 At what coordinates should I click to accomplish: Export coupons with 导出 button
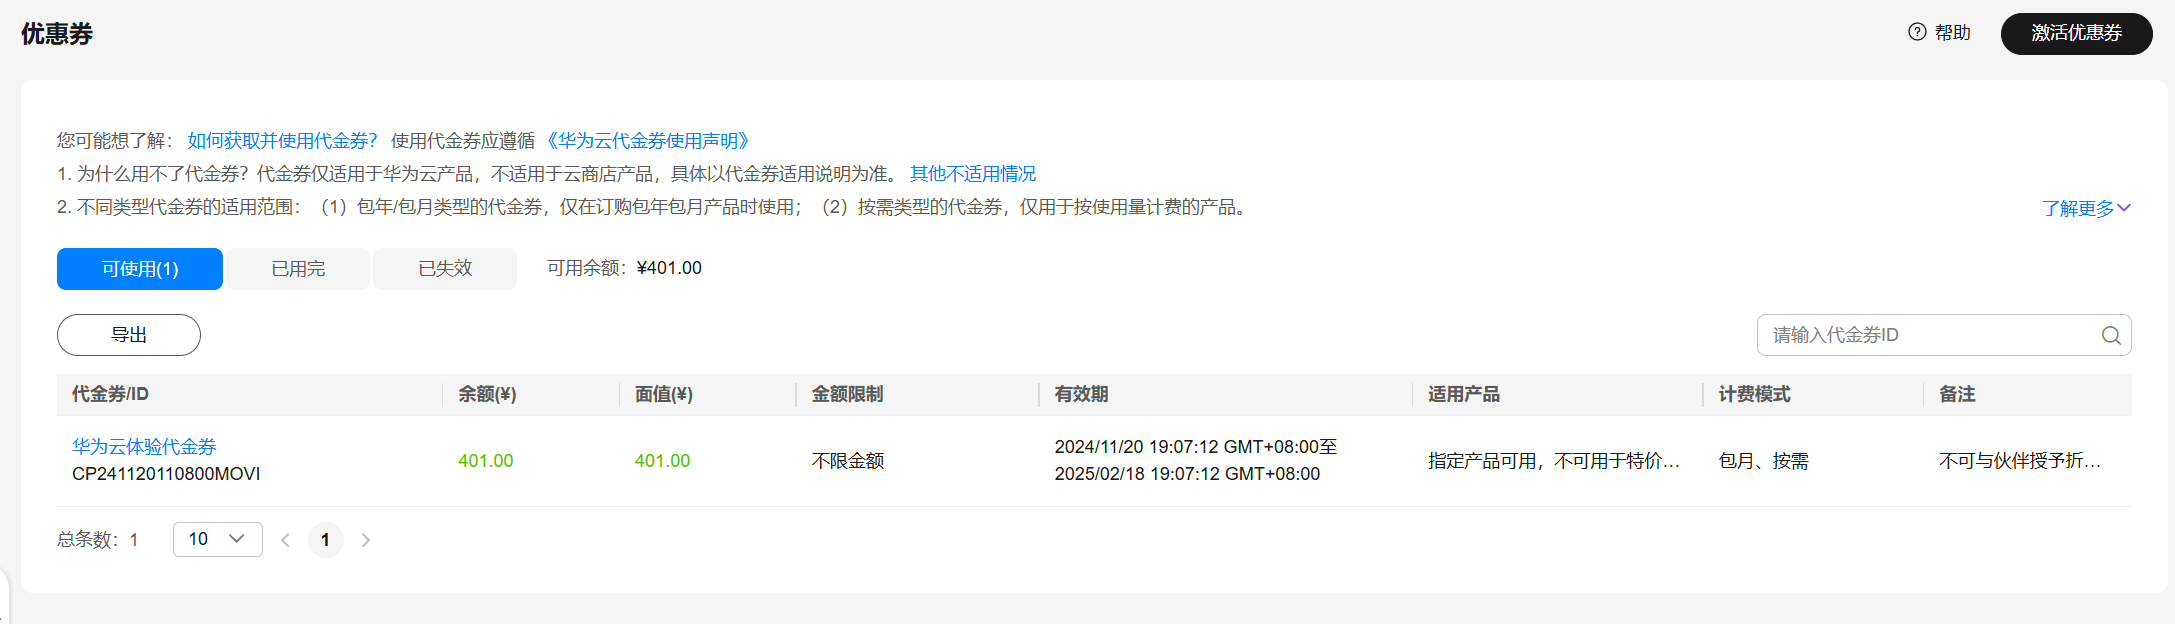129,335
